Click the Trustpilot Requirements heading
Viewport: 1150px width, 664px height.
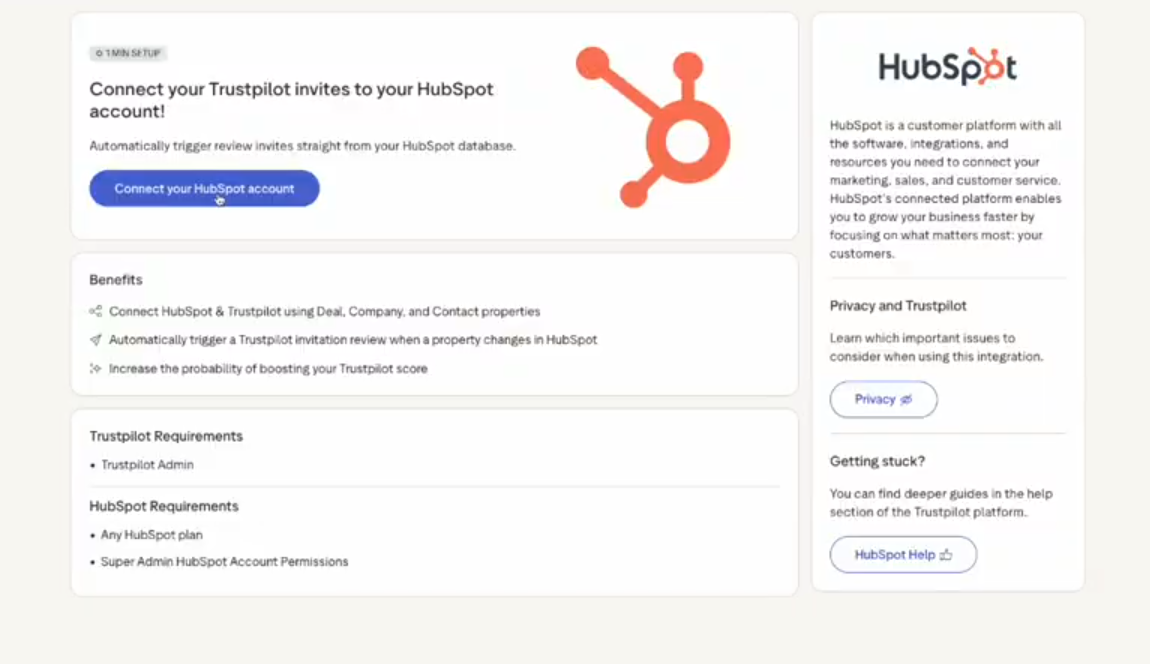pyautogui.click(x=165, y=436)
